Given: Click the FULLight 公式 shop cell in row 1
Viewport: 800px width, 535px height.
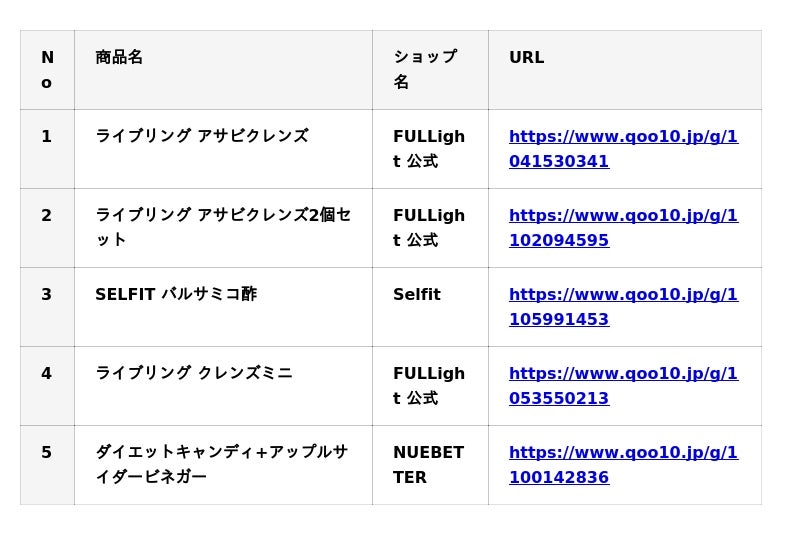Looking at the screenshot, I should (x=428, y=148).
